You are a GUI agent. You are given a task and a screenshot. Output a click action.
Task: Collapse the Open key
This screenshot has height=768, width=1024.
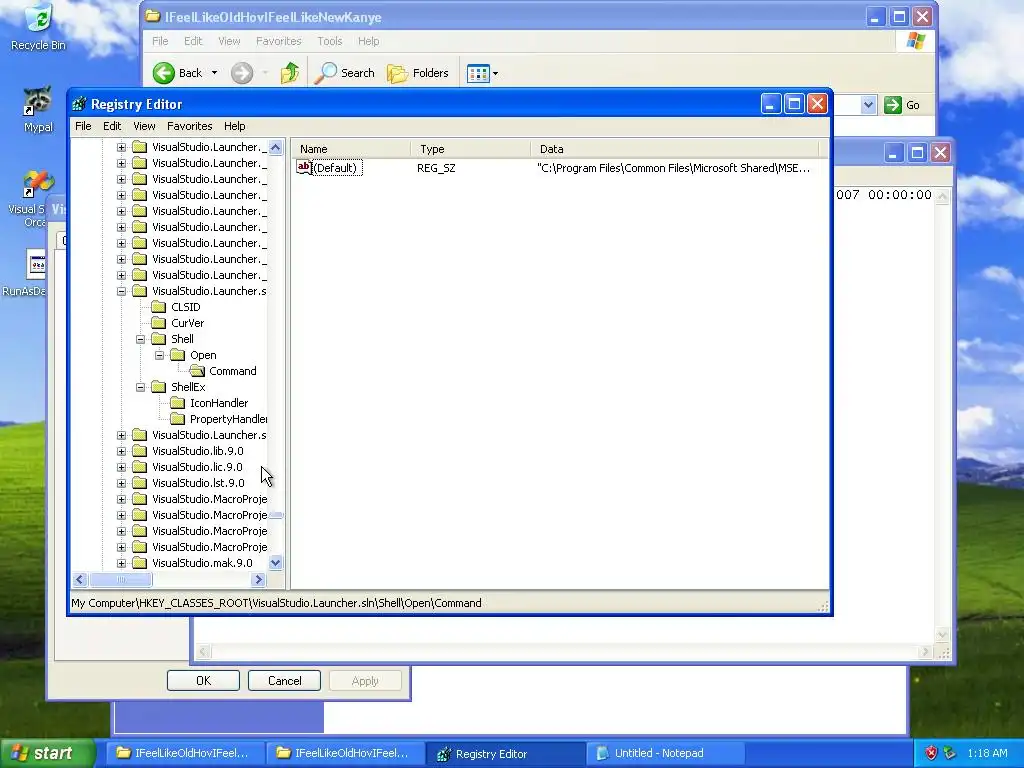pos(159,355)
